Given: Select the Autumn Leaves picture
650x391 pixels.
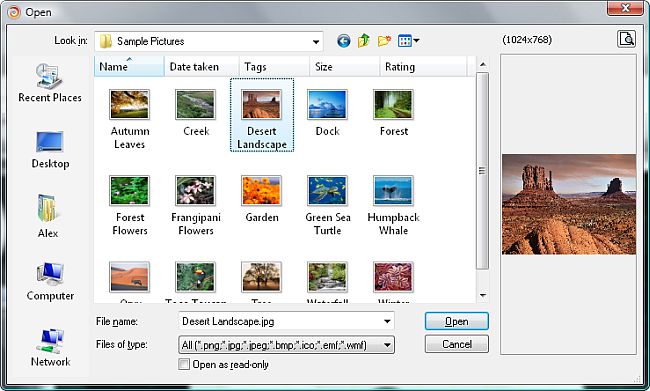Looking at the screenshot, I should click(x=129, y=119).
